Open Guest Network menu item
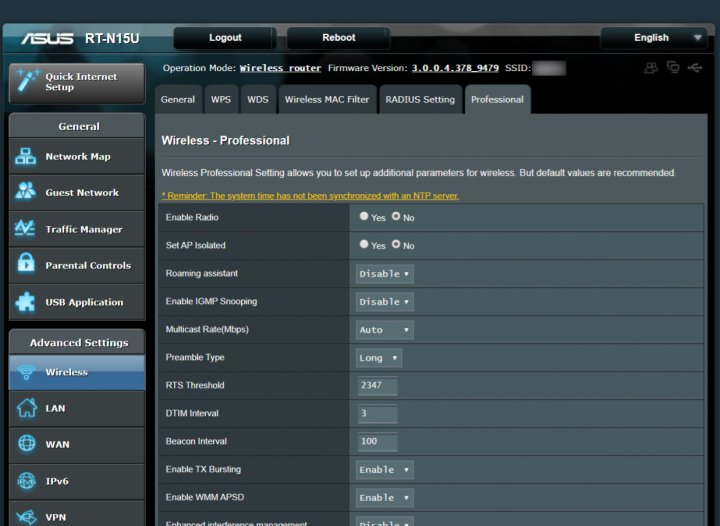Image resolution: width=720 pixels, height=526 pixels. pos(77,192)
